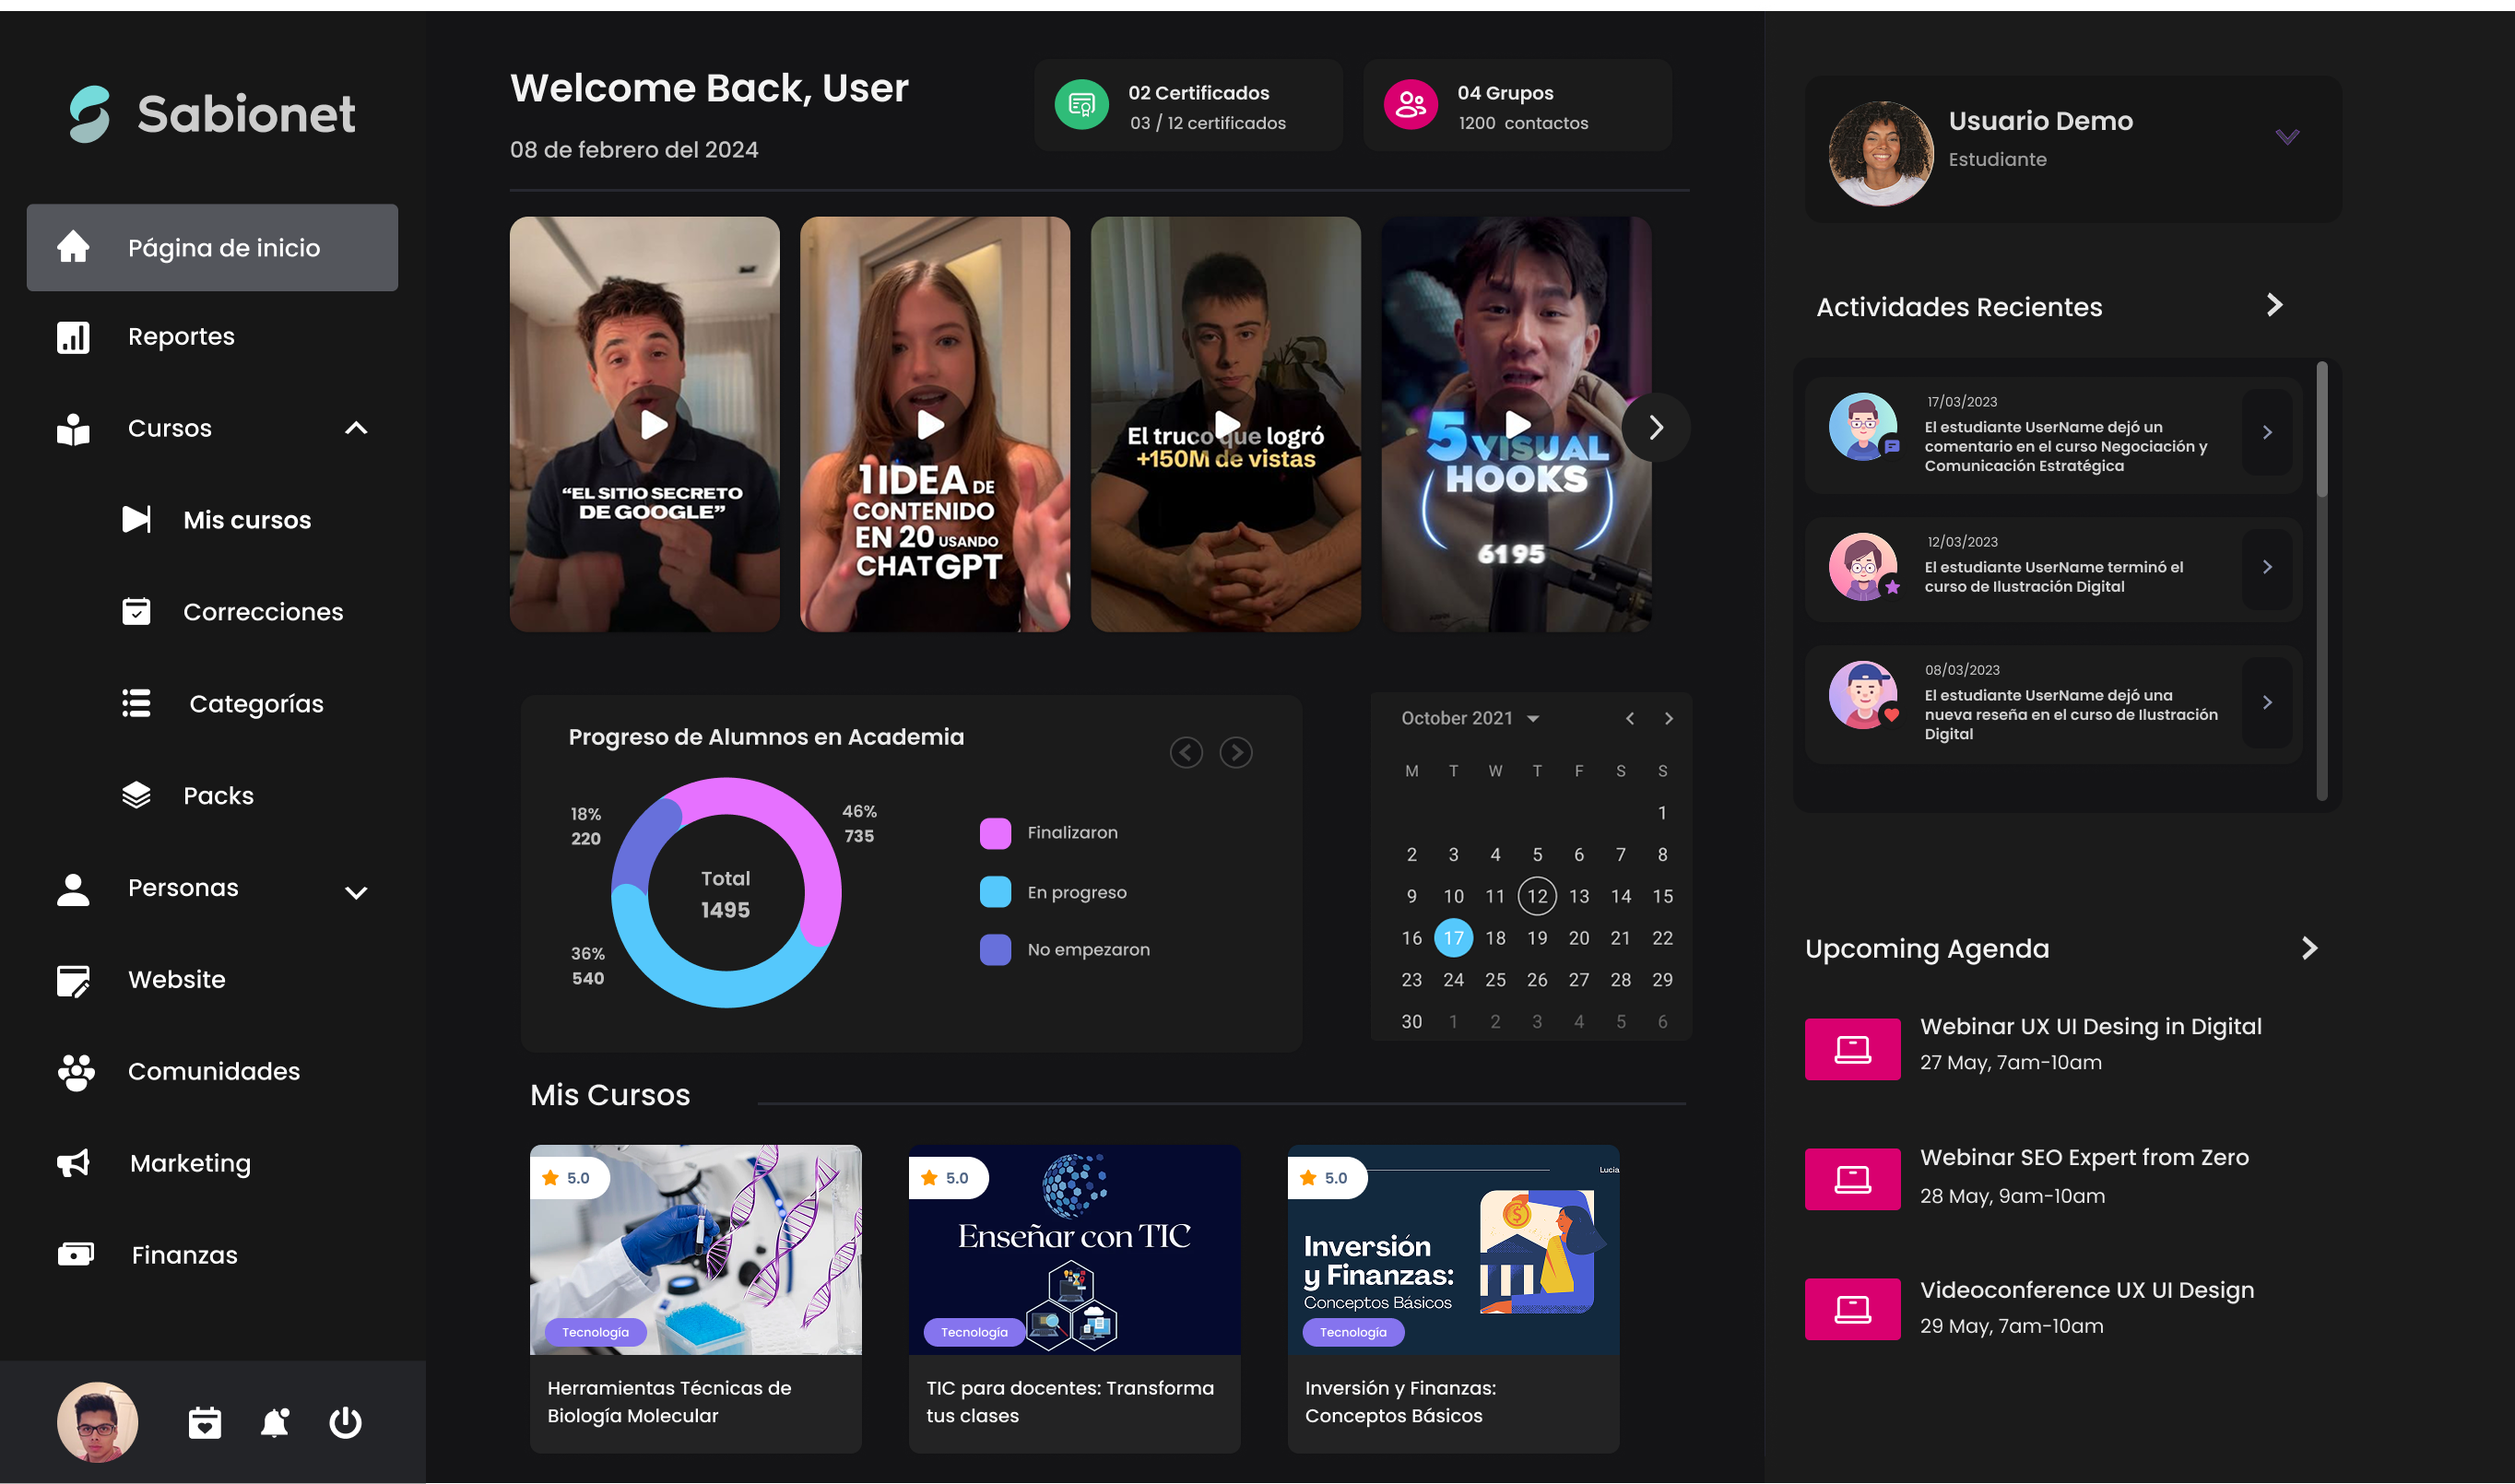Click the Marketing megaphone icon
This screenshot has height=1484, width=2515.
tap(73, 1162)
